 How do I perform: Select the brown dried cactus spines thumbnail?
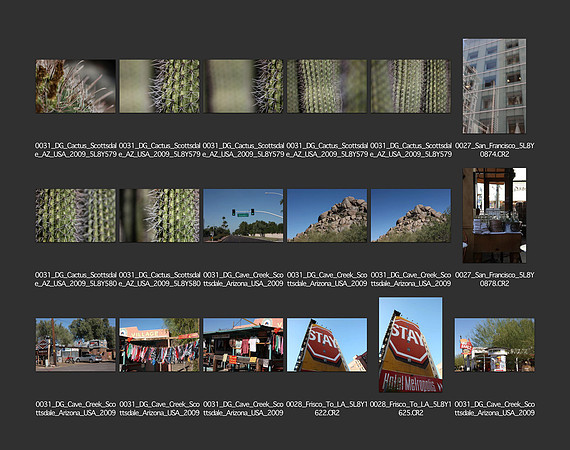76,86
